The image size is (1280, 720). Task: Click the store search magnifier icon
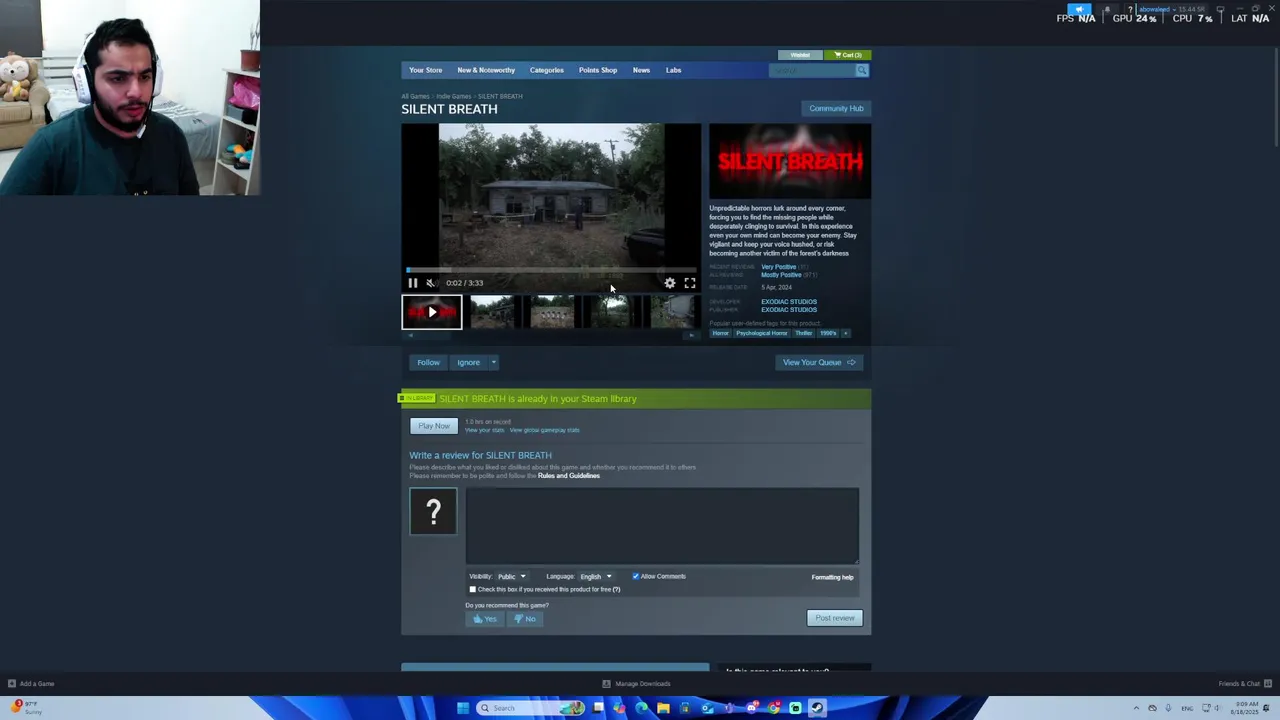click(x=862, y=70)
